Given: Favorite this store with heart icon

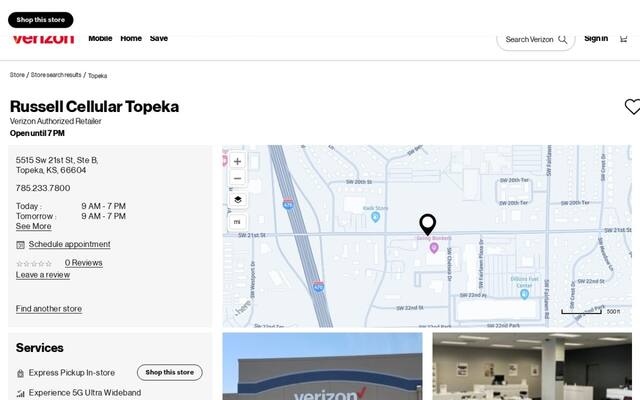Looking at the screenshot, I should (632, 107).
